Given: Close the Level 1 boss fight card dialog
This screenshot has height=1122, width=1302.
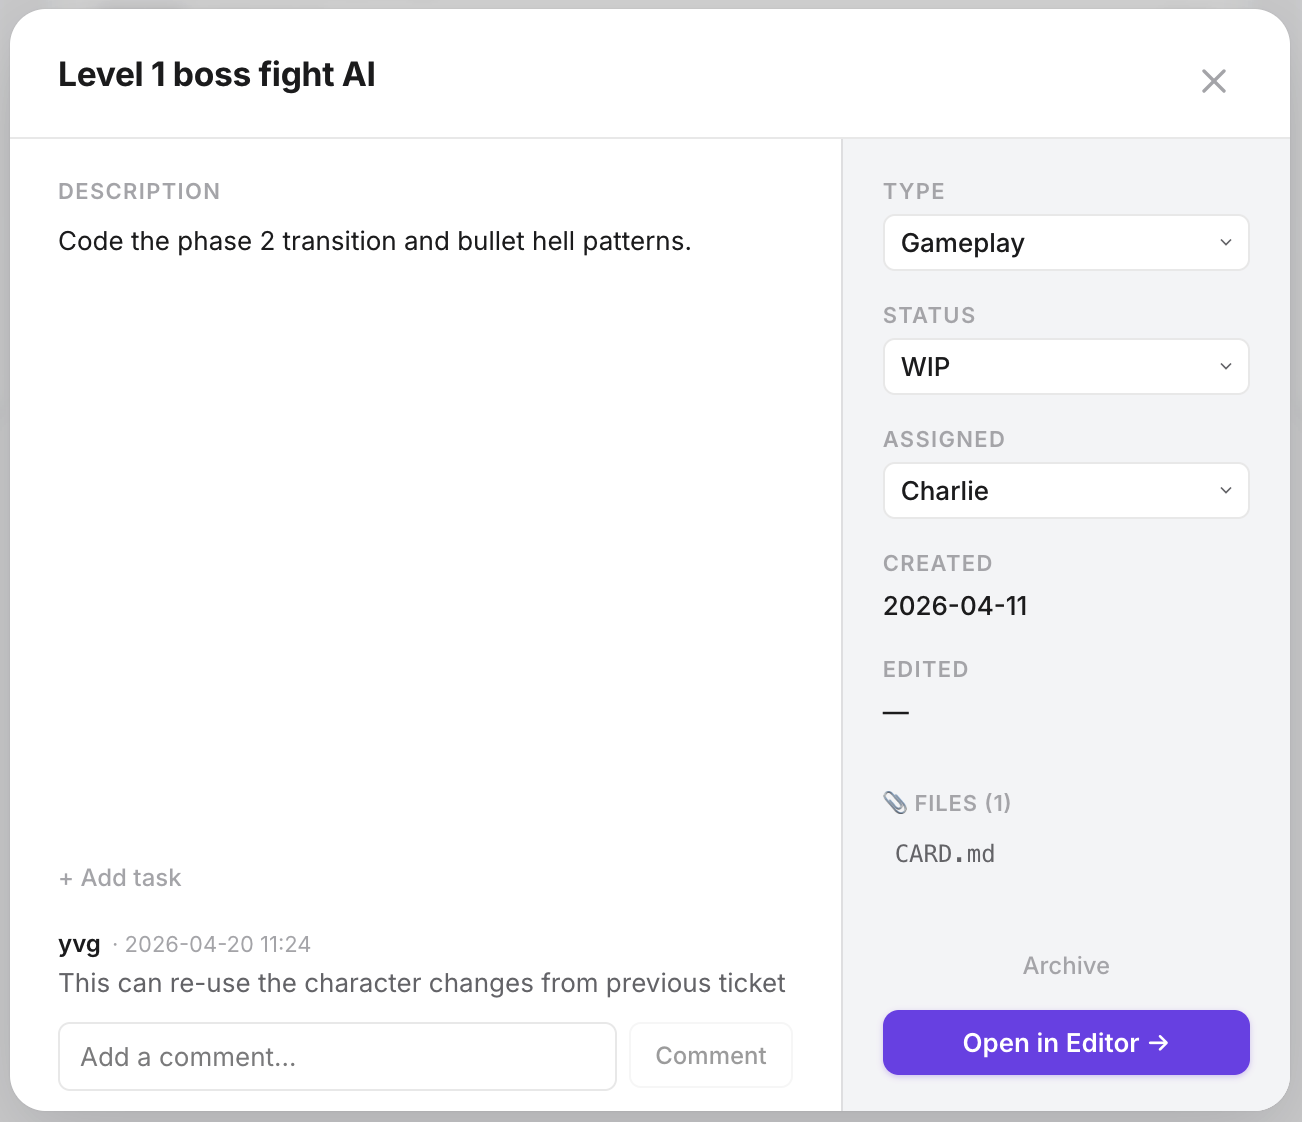Looking at the screenshot, I should tap(1213, 81).
